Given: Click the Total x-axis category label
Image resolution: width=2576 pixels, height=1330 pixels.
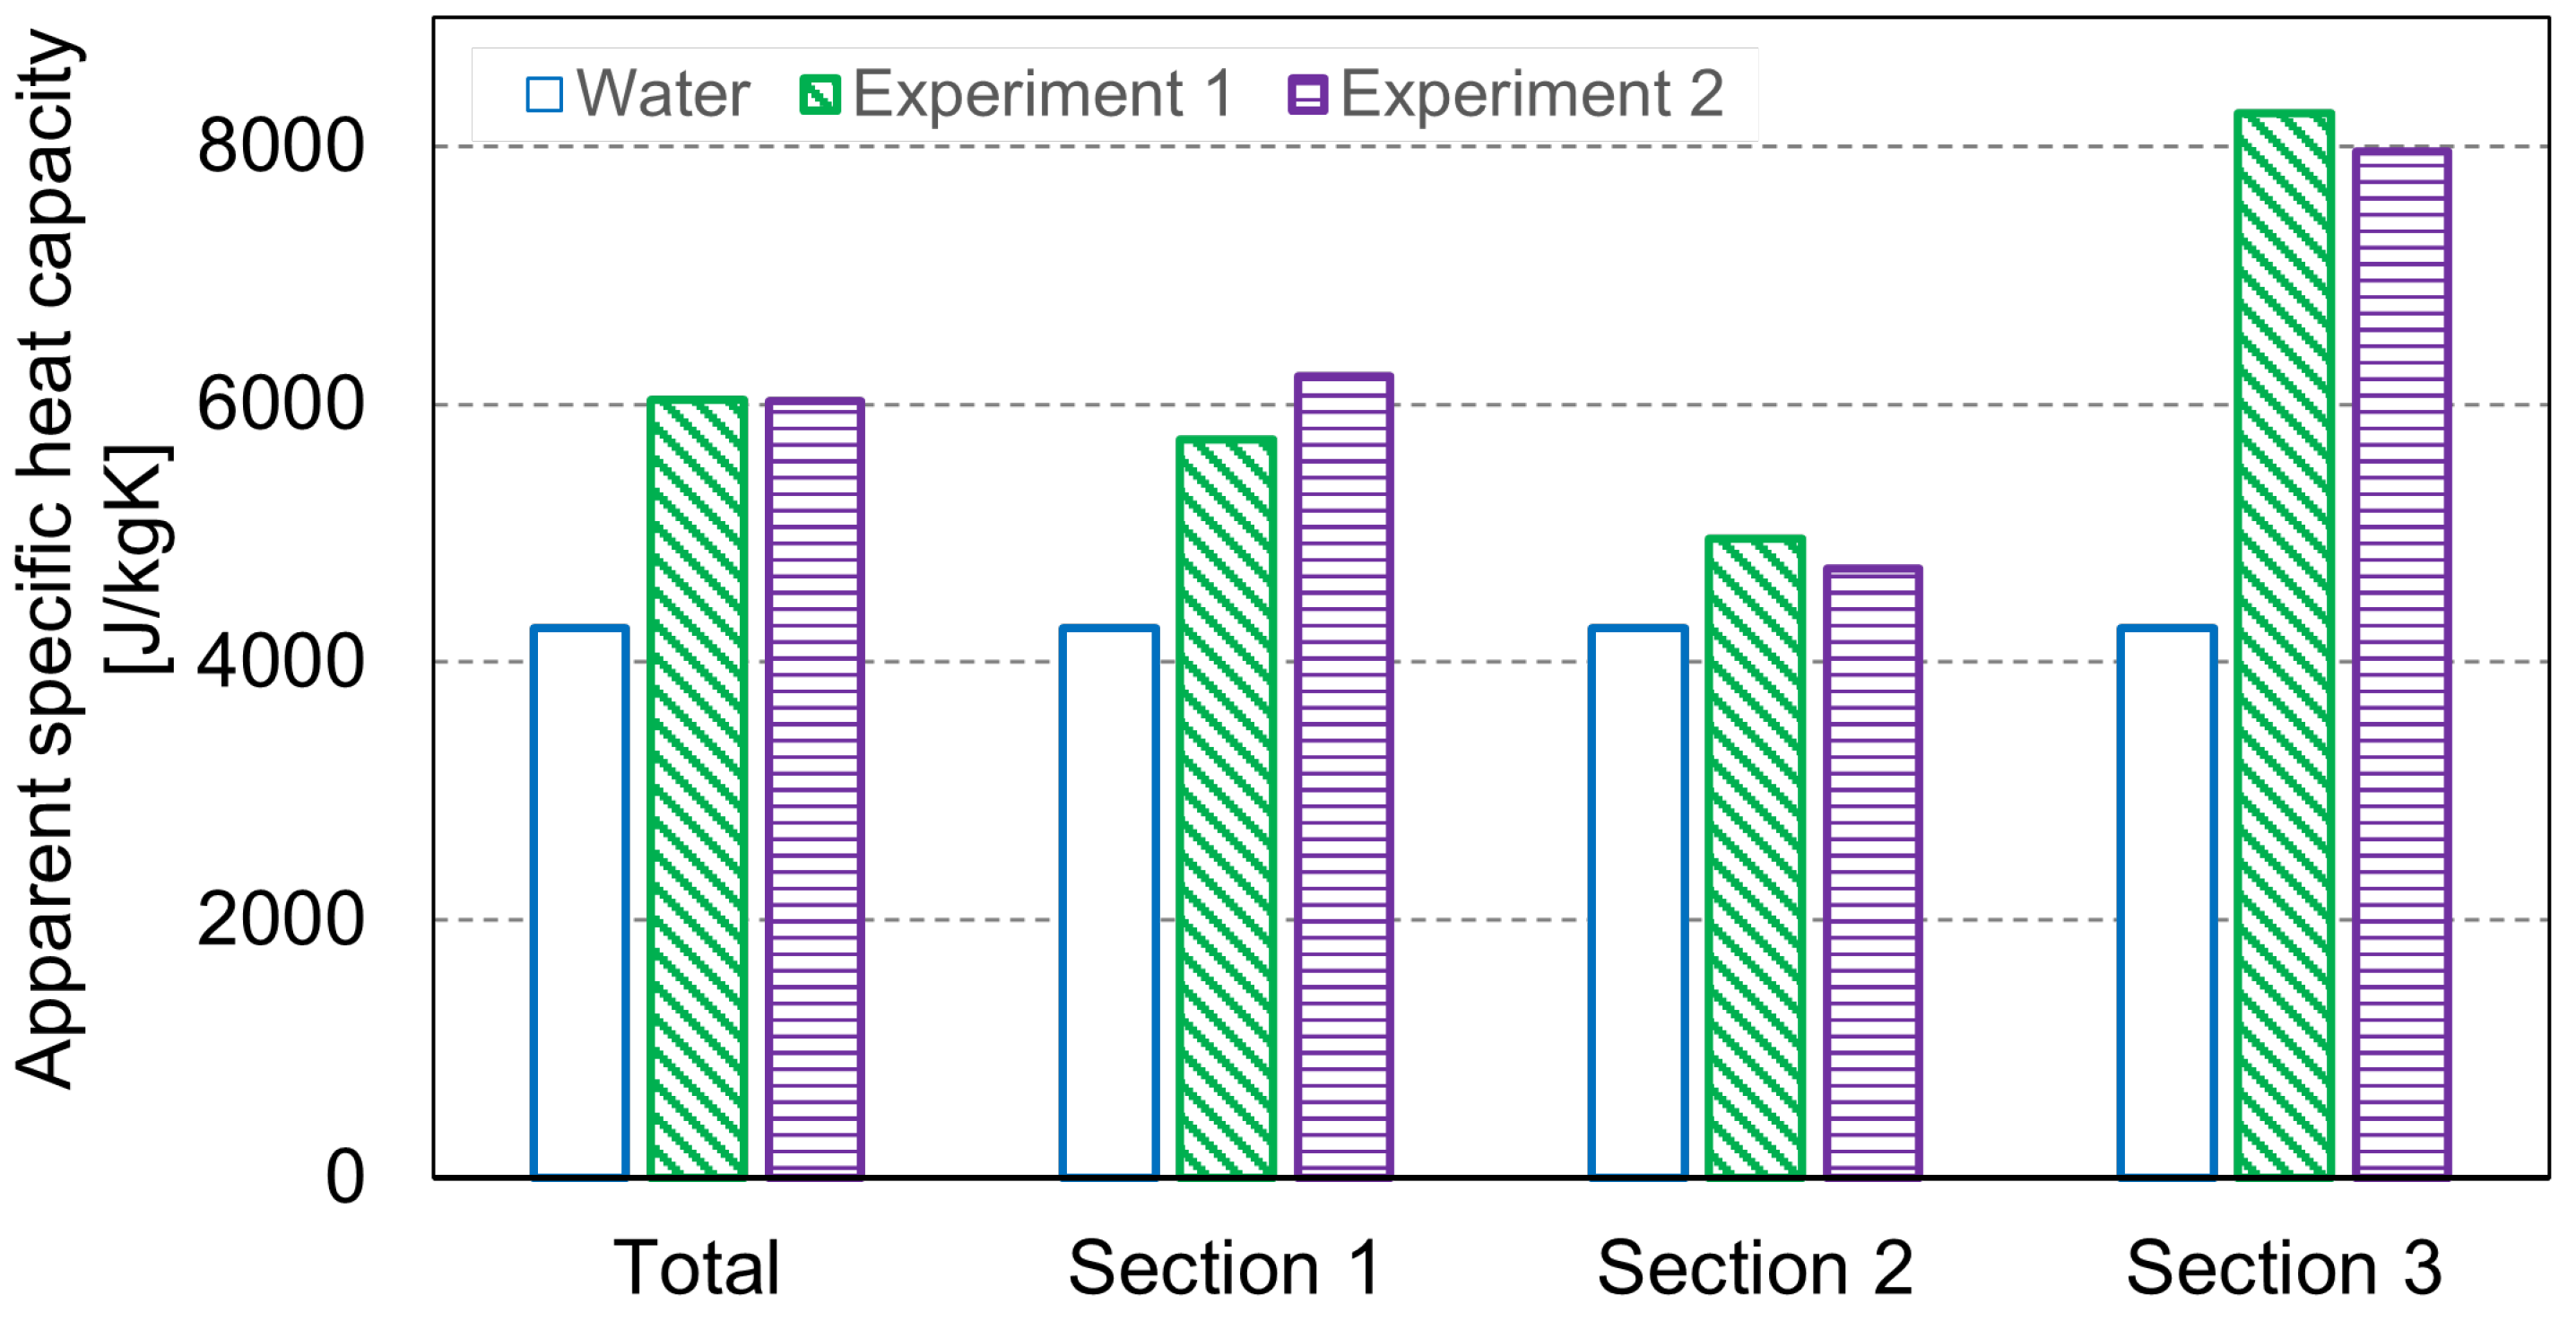Looking at the screenshot, I should coord(696,1268).
